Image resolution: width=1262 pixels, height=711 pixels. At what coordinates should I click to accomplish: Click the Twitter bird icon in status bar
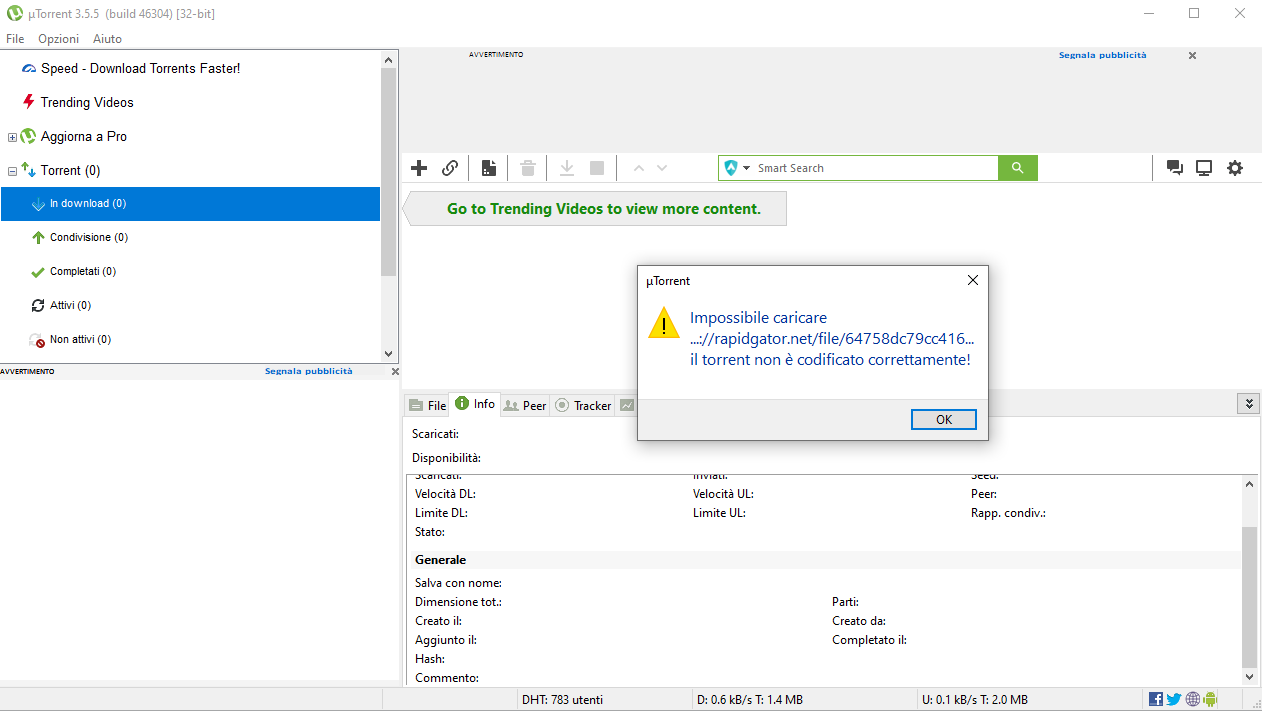coord(1174,699)
